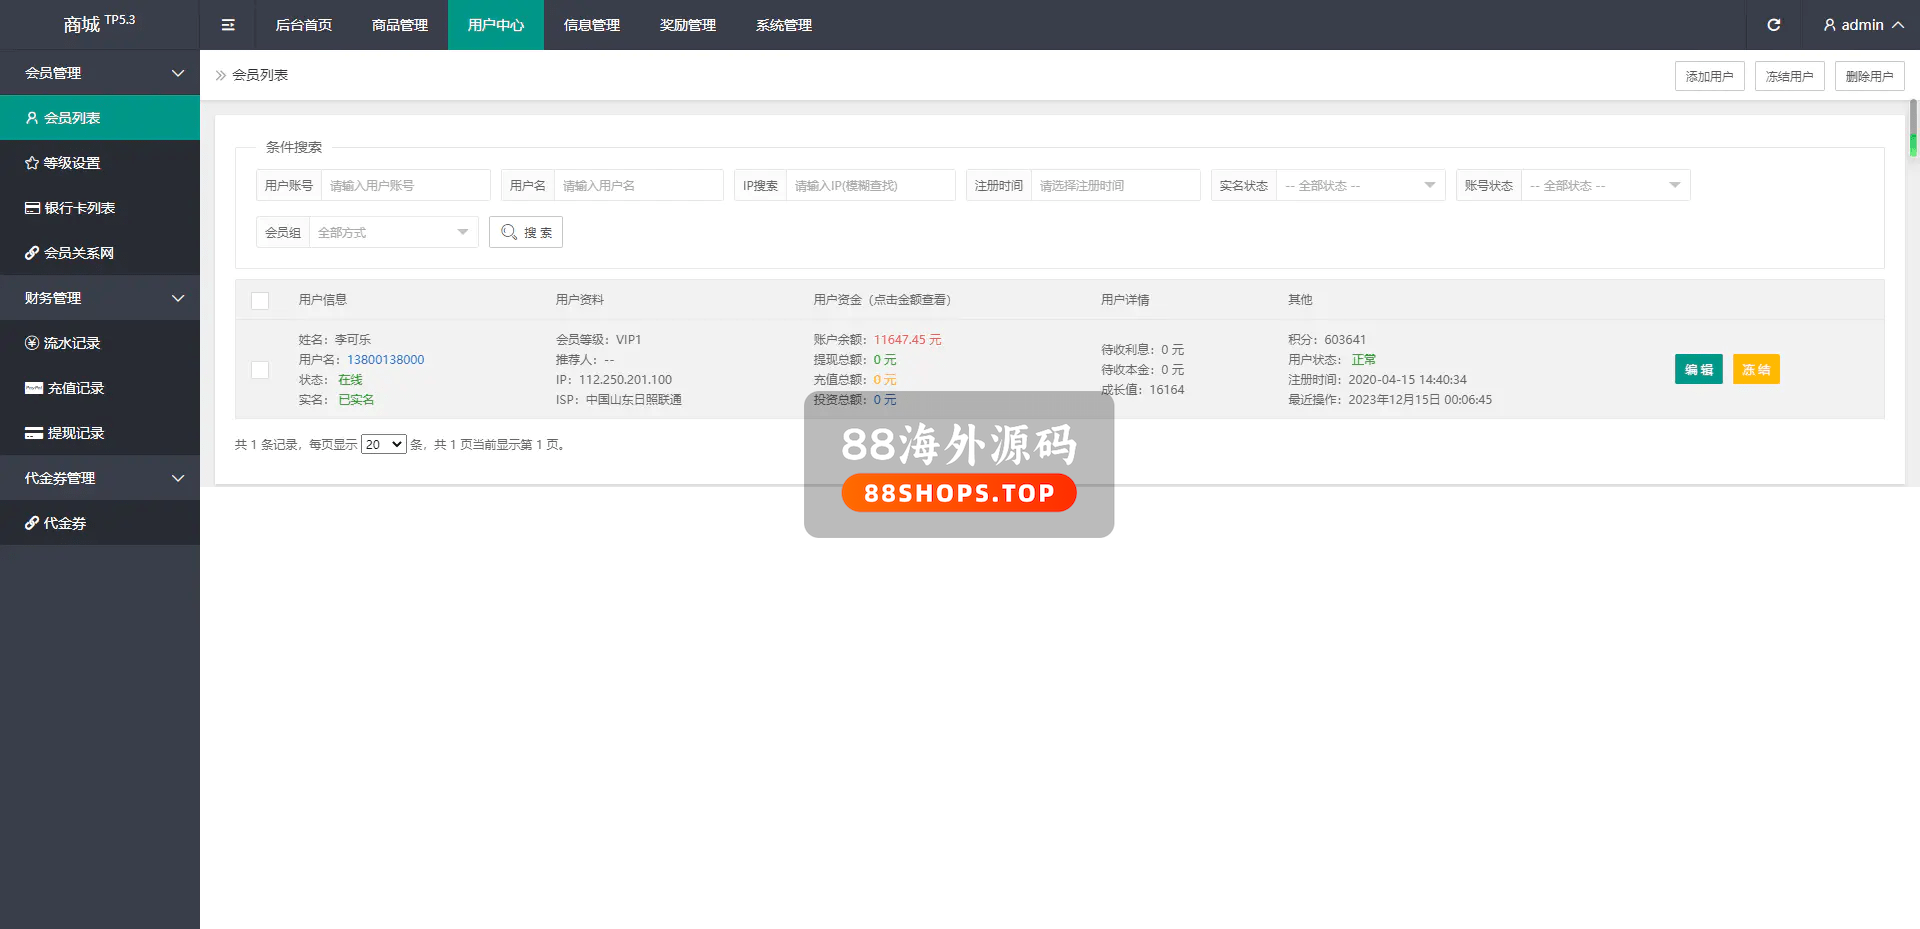Click the refresh icon in top bar

[1773, 25]
